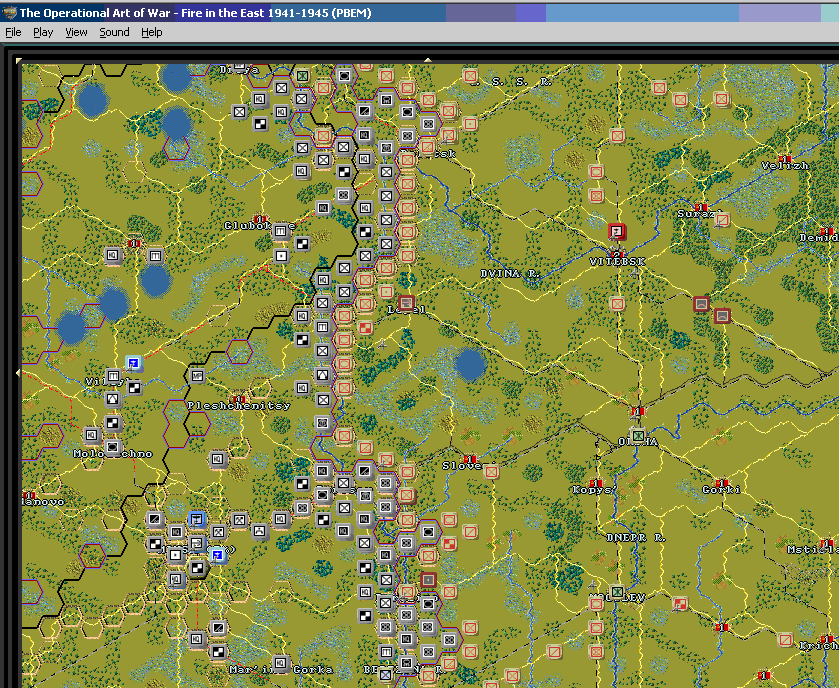Click the corner scroll arrow at map top-left
The height and width of the screenshot is (688, 840).
tap(19, 61)
